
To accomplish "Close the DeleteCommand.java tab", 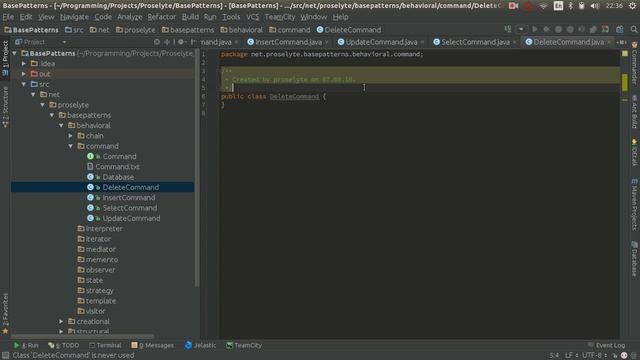I will pyautogui.click(x=609, y=42).
